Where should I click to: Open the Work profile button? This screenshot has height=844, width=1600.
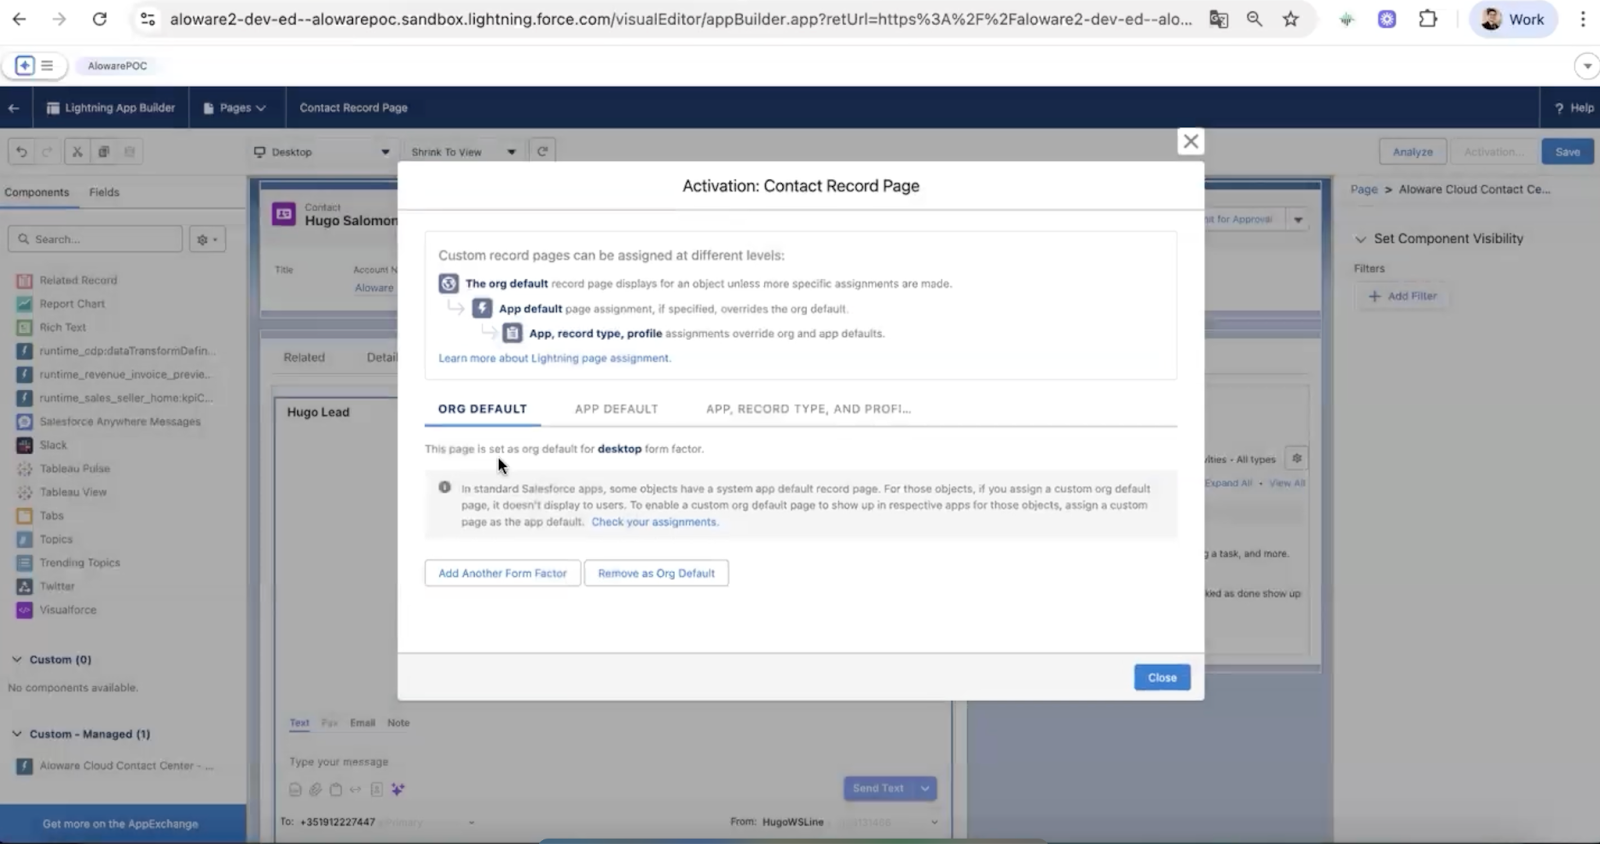click(1513, 19)
